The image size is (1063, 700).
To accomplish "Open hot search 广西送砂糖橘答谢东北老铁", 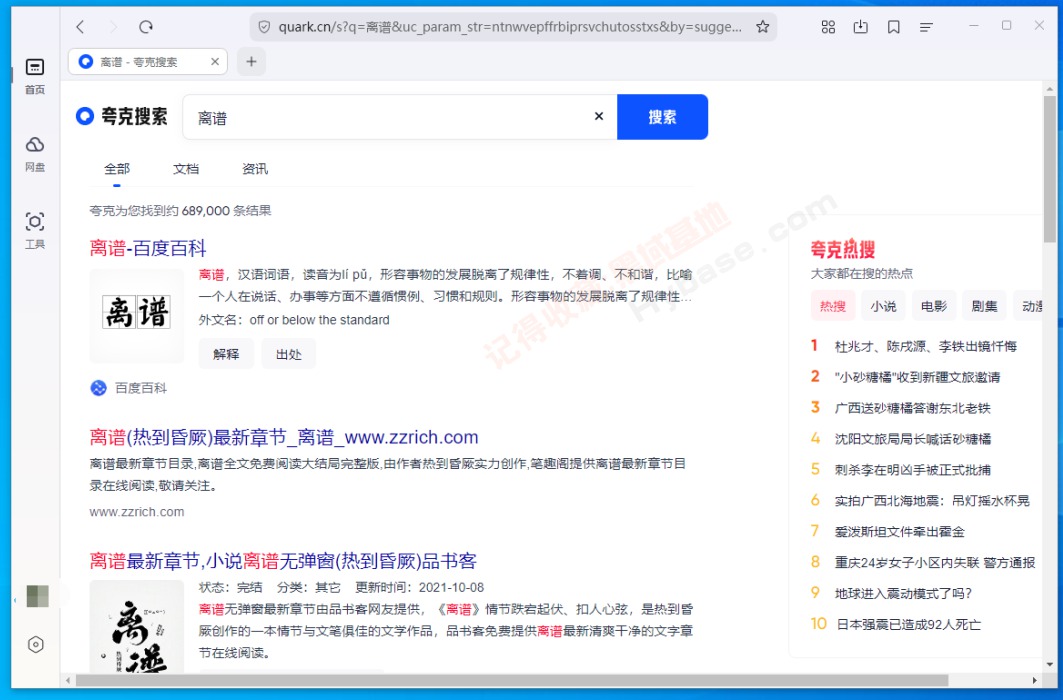I will (x=912, y=408).
